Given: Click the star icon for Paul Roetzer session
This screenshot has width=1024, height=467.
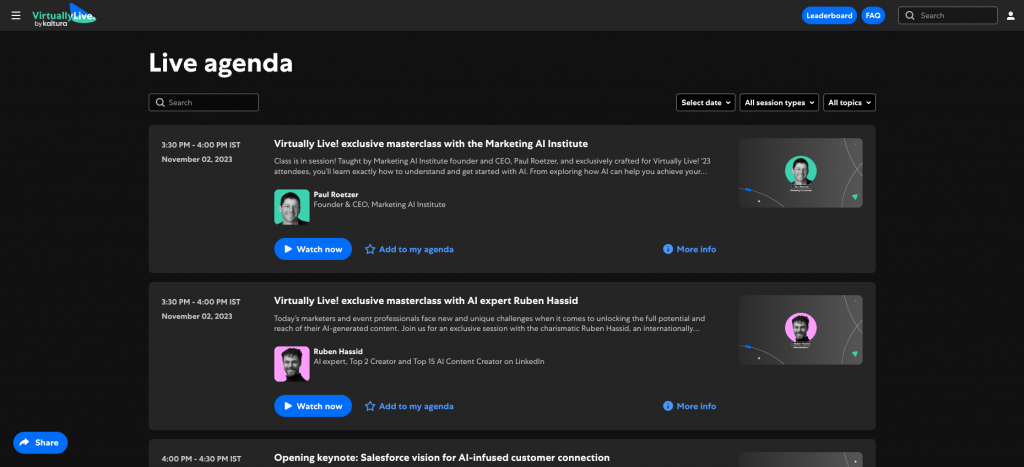Looking at the screenshot, I should 370,249.
